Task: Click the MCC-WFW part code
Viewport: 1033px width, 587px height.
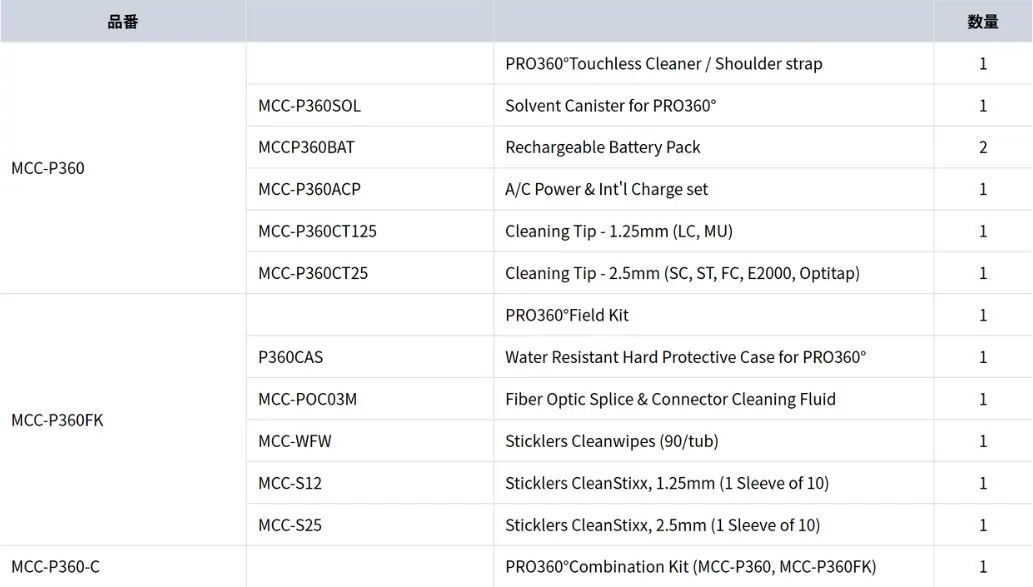Action: click(294, 441)
